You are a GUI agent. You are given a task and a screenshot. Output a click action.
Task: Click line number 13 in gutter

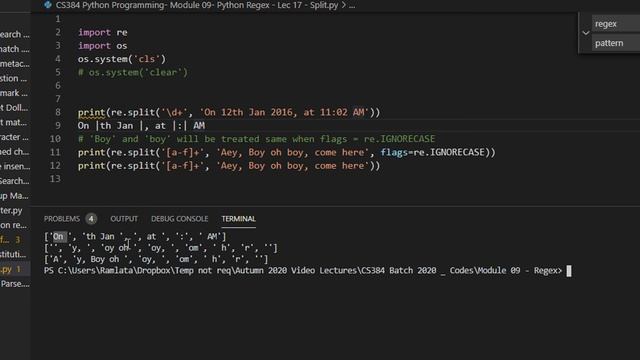point(55,179)
